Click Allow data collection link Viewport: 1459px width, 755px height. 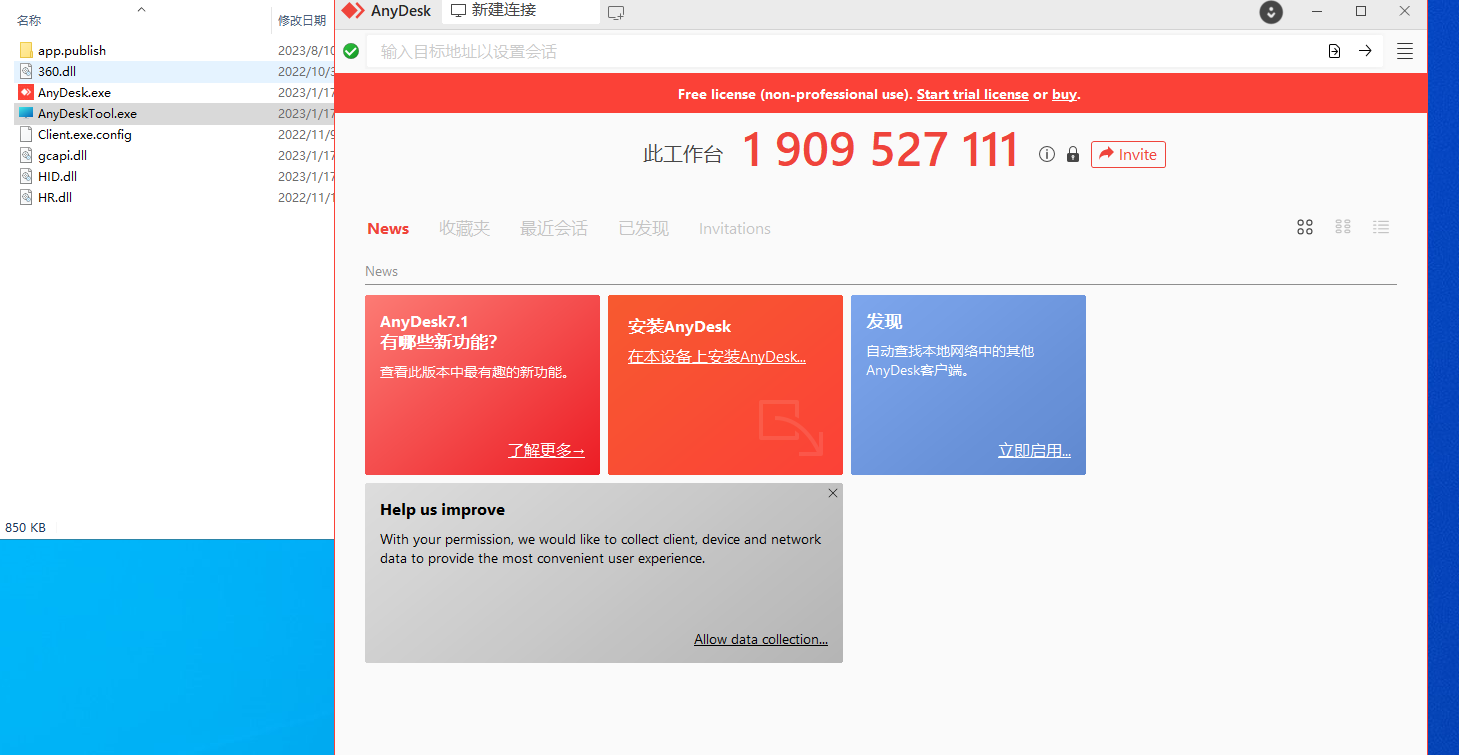click(760, 639)
